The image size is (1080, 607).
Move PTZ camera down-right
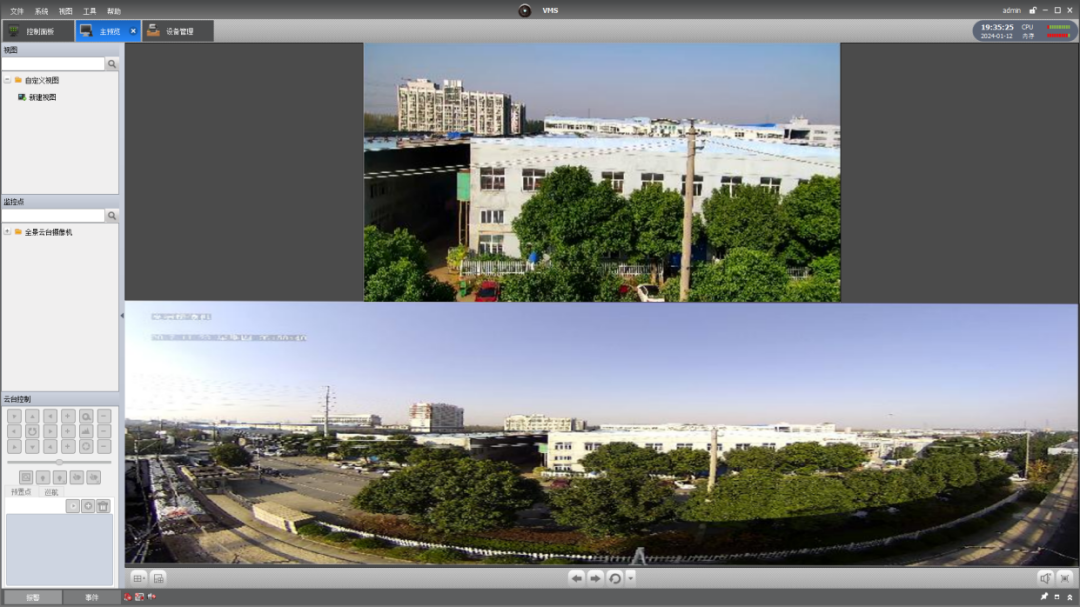50,446
